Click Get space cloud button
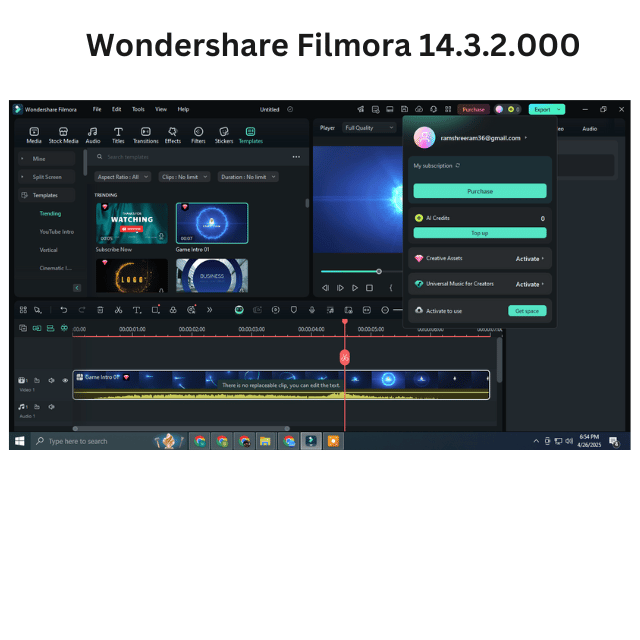This screenshot has height=640, width=640. click(527, 311)
